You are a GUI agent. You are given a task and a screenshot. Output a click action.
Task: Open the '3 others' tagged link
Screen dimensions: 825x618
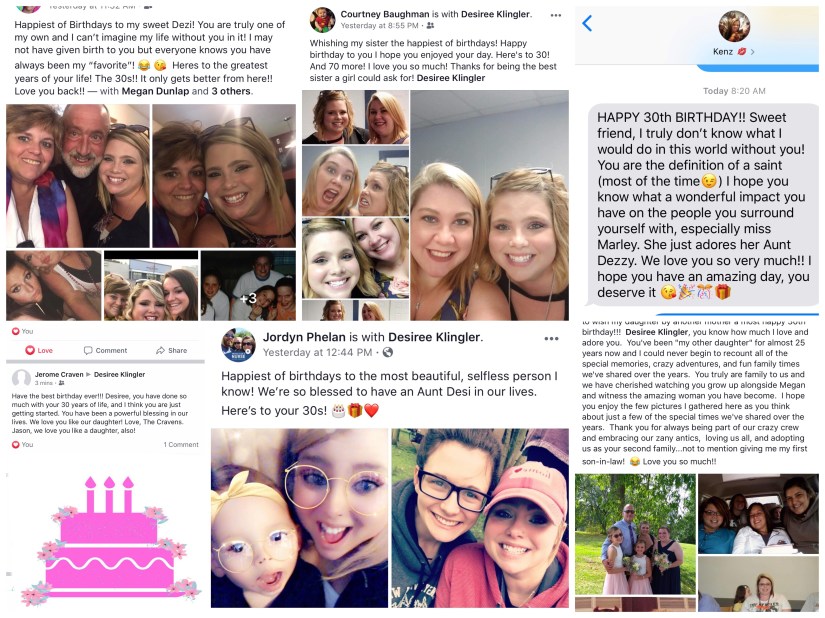(231, 91)
